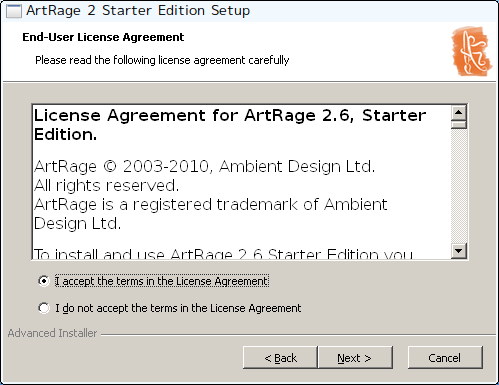Proceed with the Next button

(355, 358)
